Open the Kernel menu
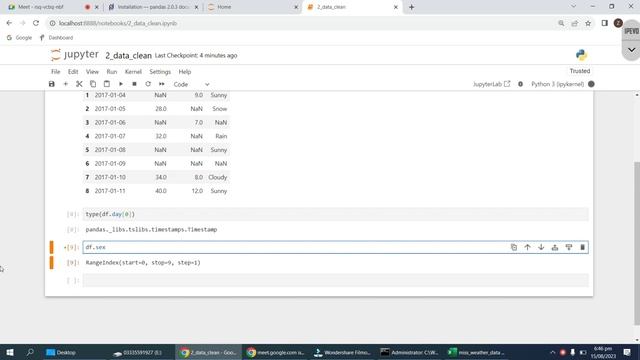 tap(133, 72)
